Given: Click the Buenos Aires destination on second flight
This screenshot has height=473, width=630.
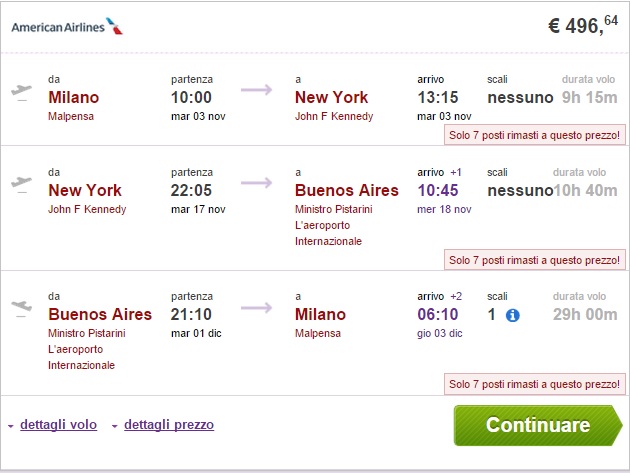Looking at the screenshot, I should click(346, 190).
